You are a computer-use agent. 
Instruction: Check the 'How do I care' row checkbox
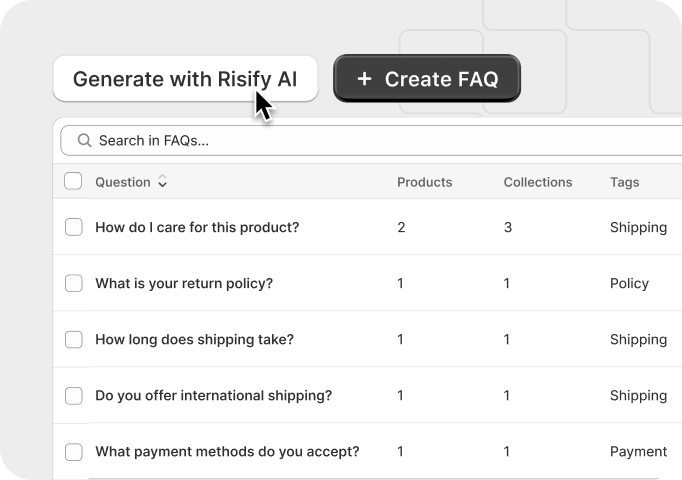point(73,227)
